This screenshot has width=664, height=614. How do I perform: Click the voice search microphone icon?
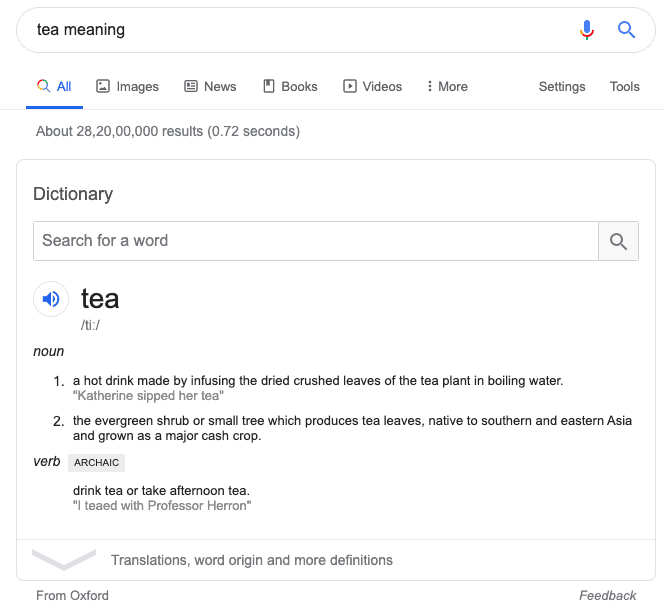pos(587,30)
